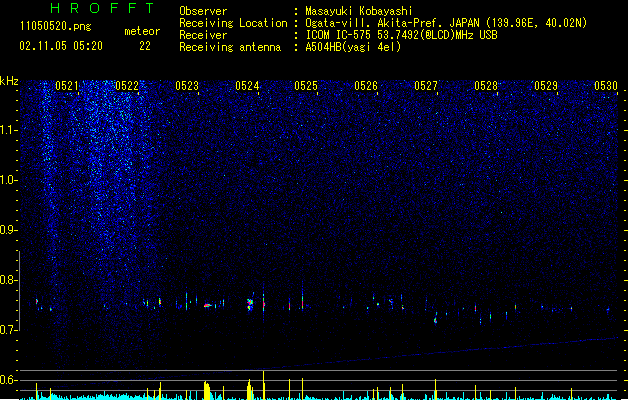Click the A504HB(yagi 4el) antenna text
The image size is (629, 400).
353,47
